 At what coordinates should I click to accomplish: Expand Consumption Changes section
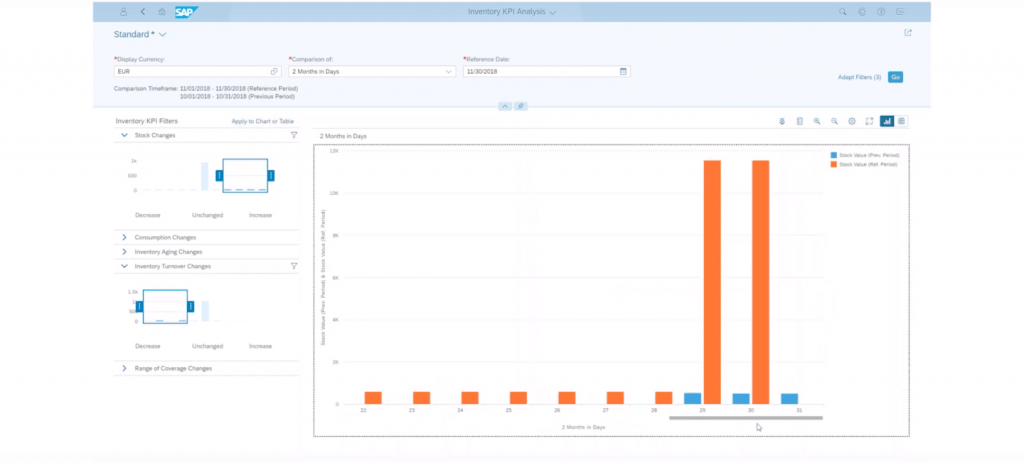point(125,237)
